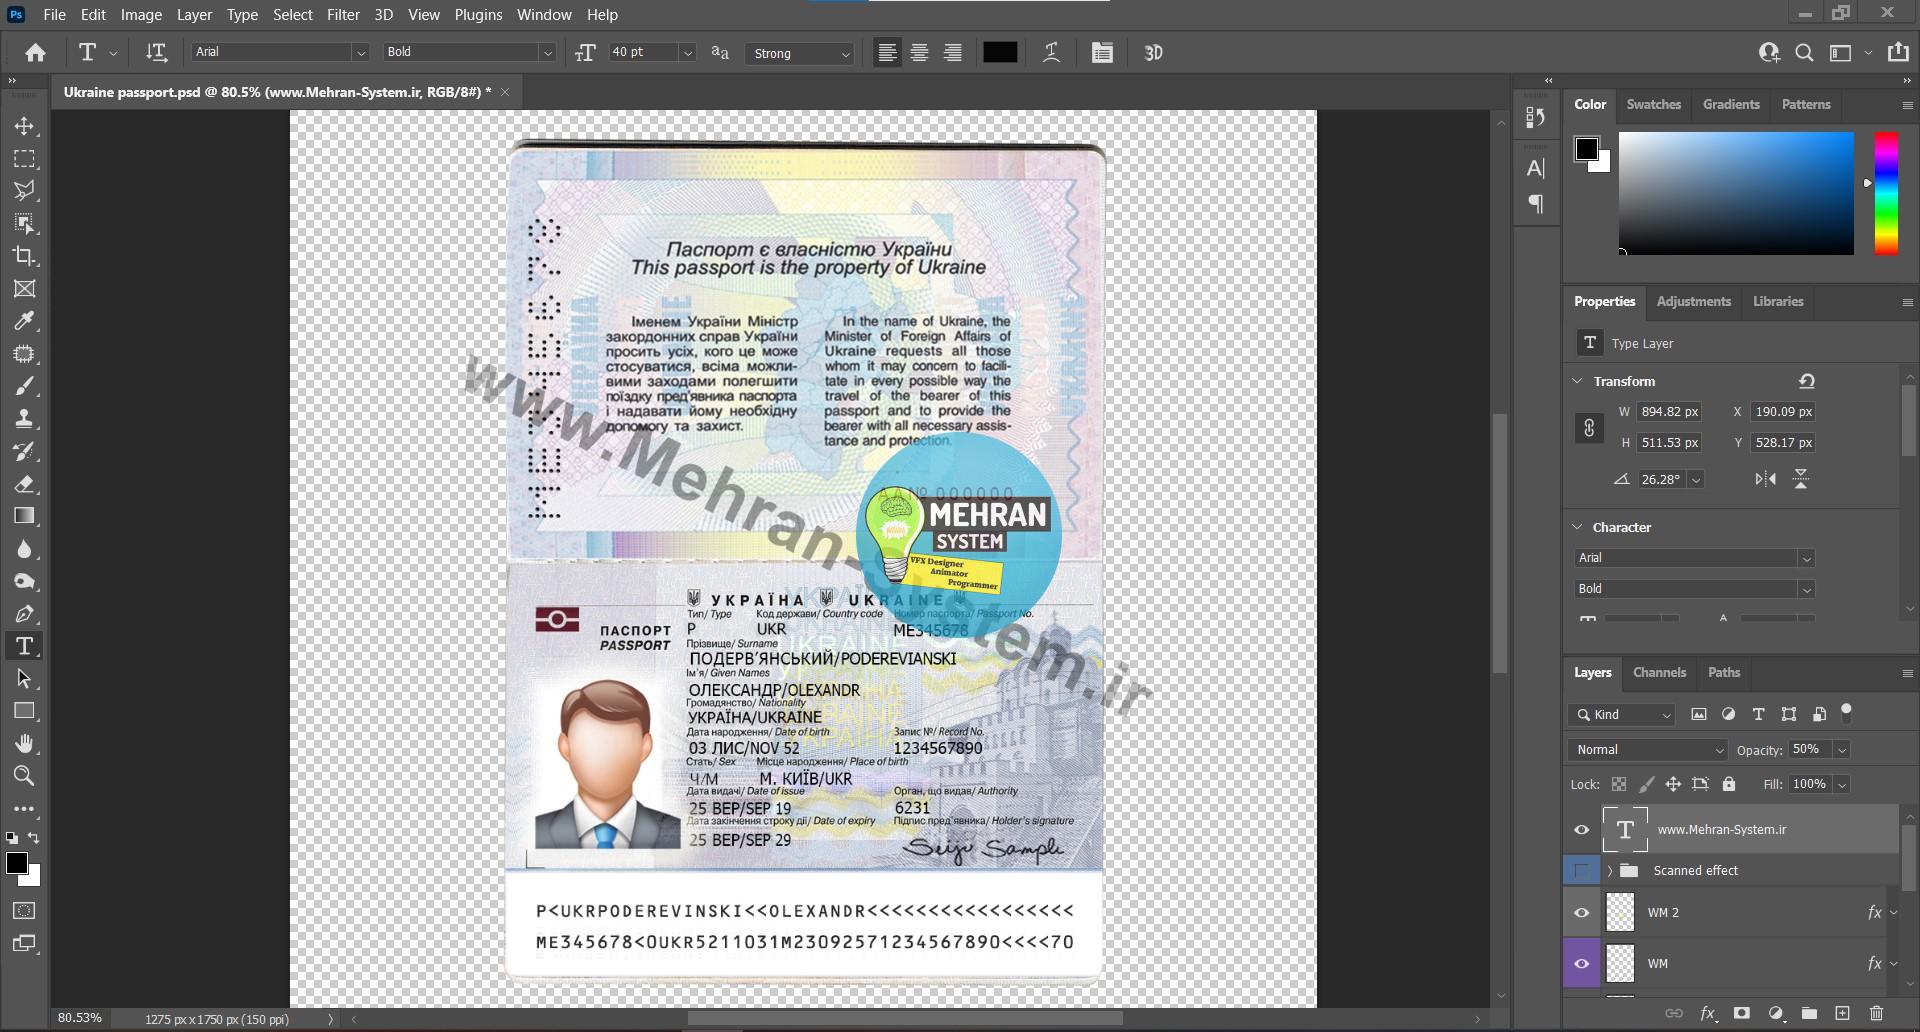Select the Brush tool
This screenshot has width=1920, height=1032.
point(24,386)
